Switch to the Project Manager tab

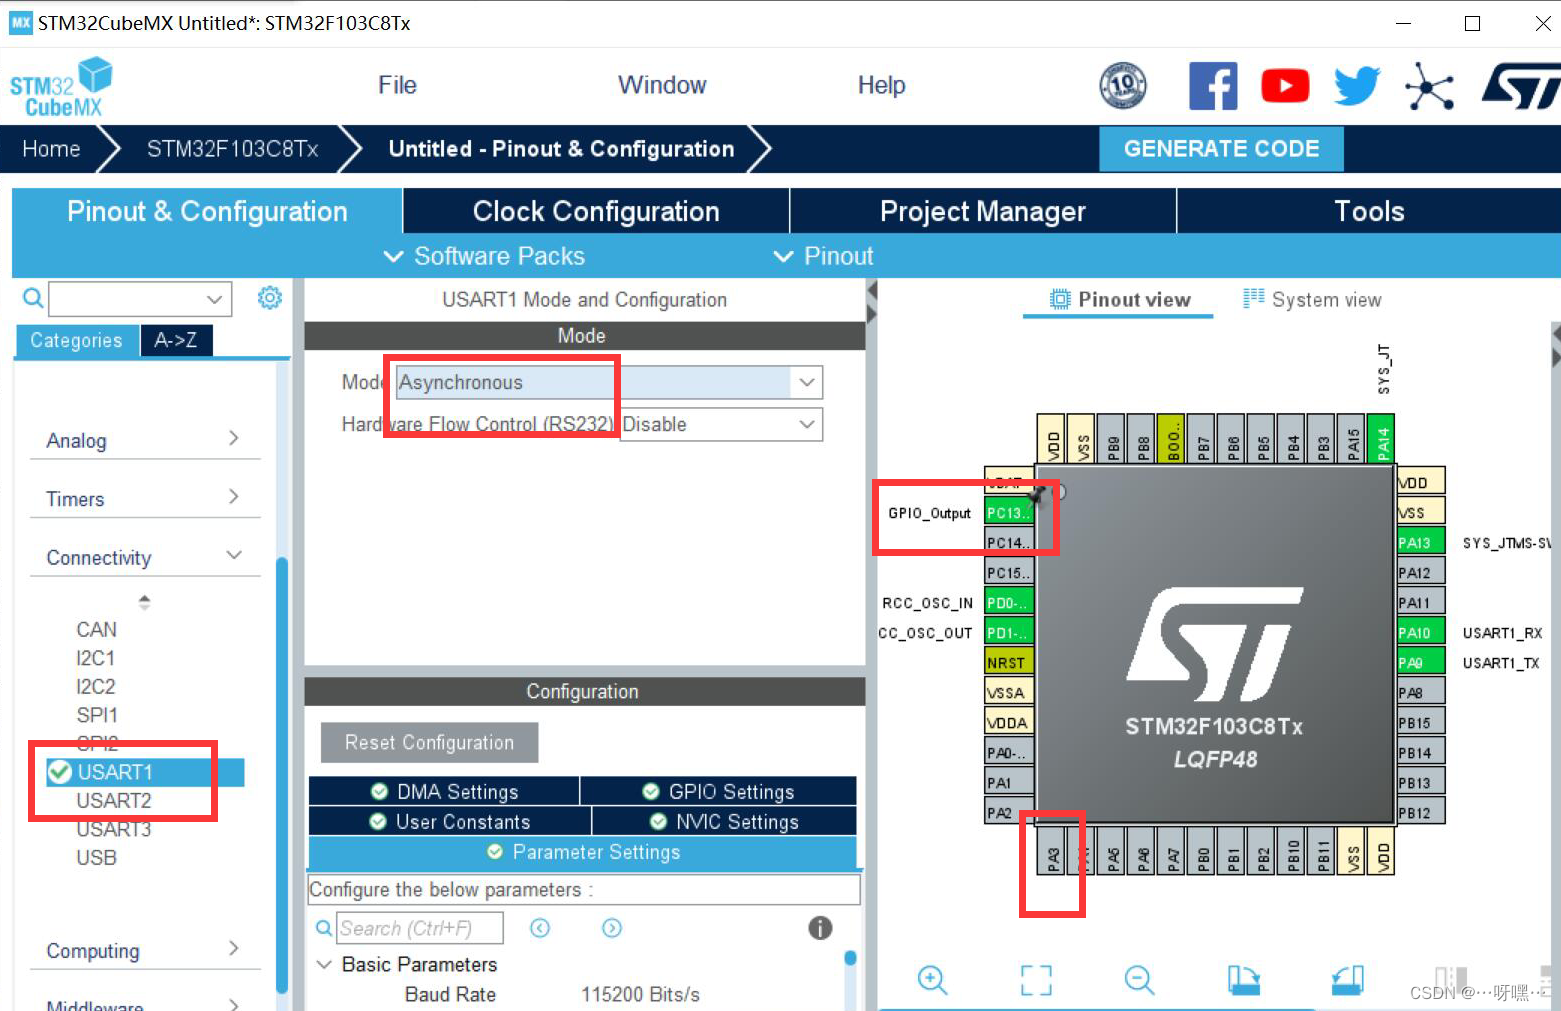[983, 211]
